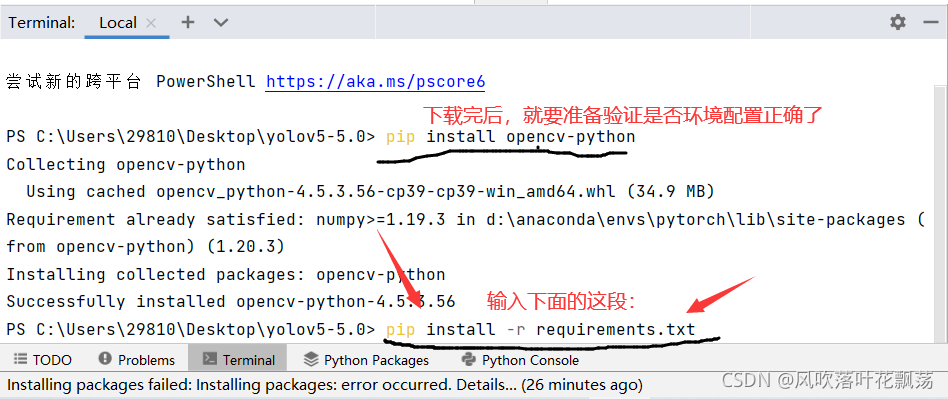Close the Local terminal tab
This screenshot has height=399, width=948.
click(151, 23)
